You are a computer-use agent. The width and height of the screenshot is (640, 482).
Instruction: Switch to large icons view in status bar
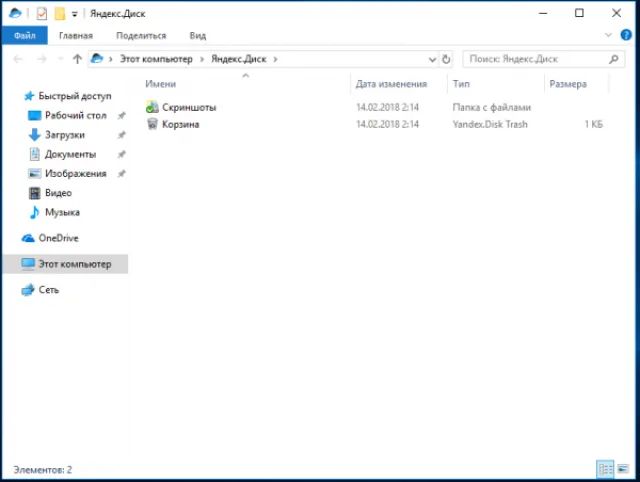623,469
